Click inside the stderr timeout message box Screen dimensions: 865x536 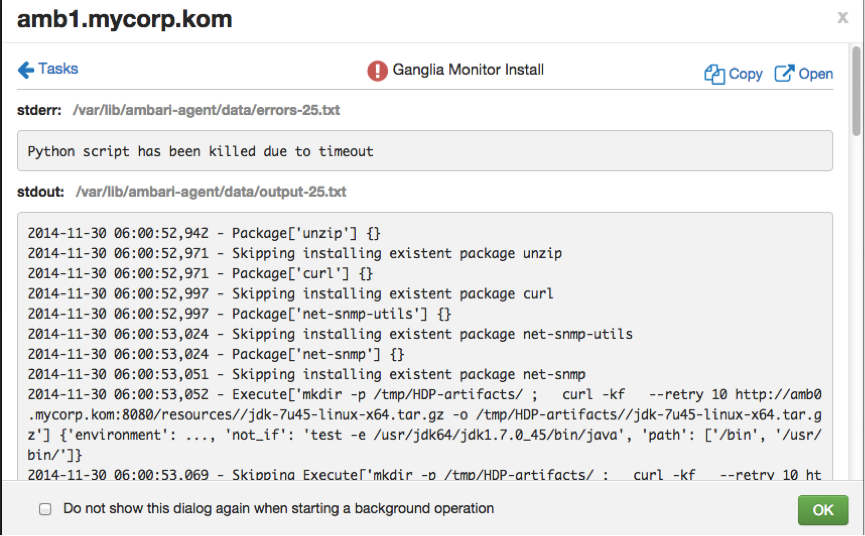[425, 151]
